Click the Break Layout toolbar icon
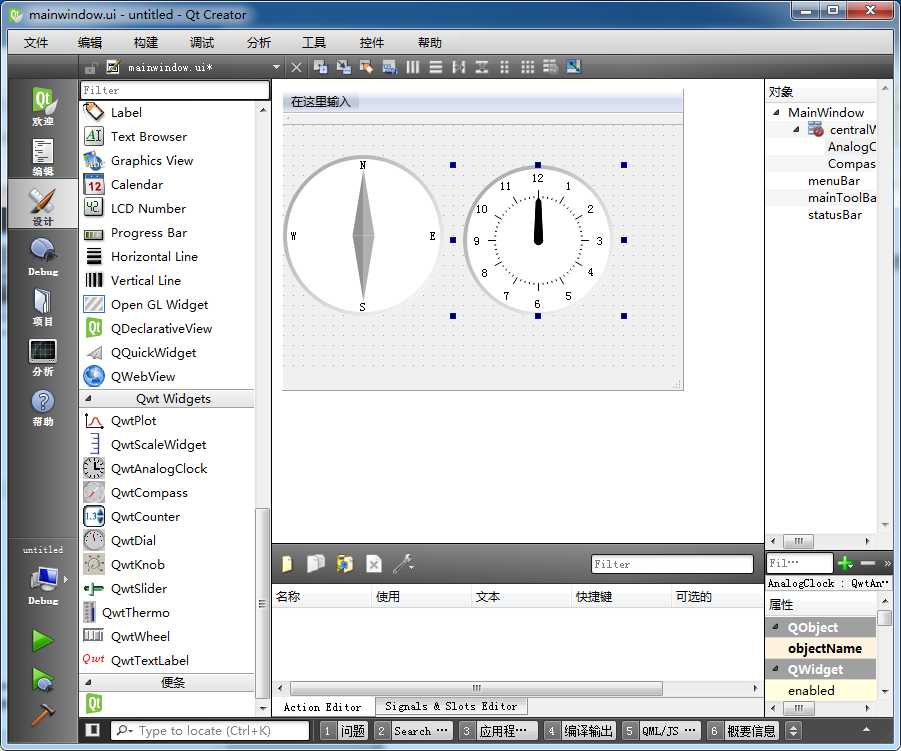This screenshot has width=901, height=751. pos(550,67)
